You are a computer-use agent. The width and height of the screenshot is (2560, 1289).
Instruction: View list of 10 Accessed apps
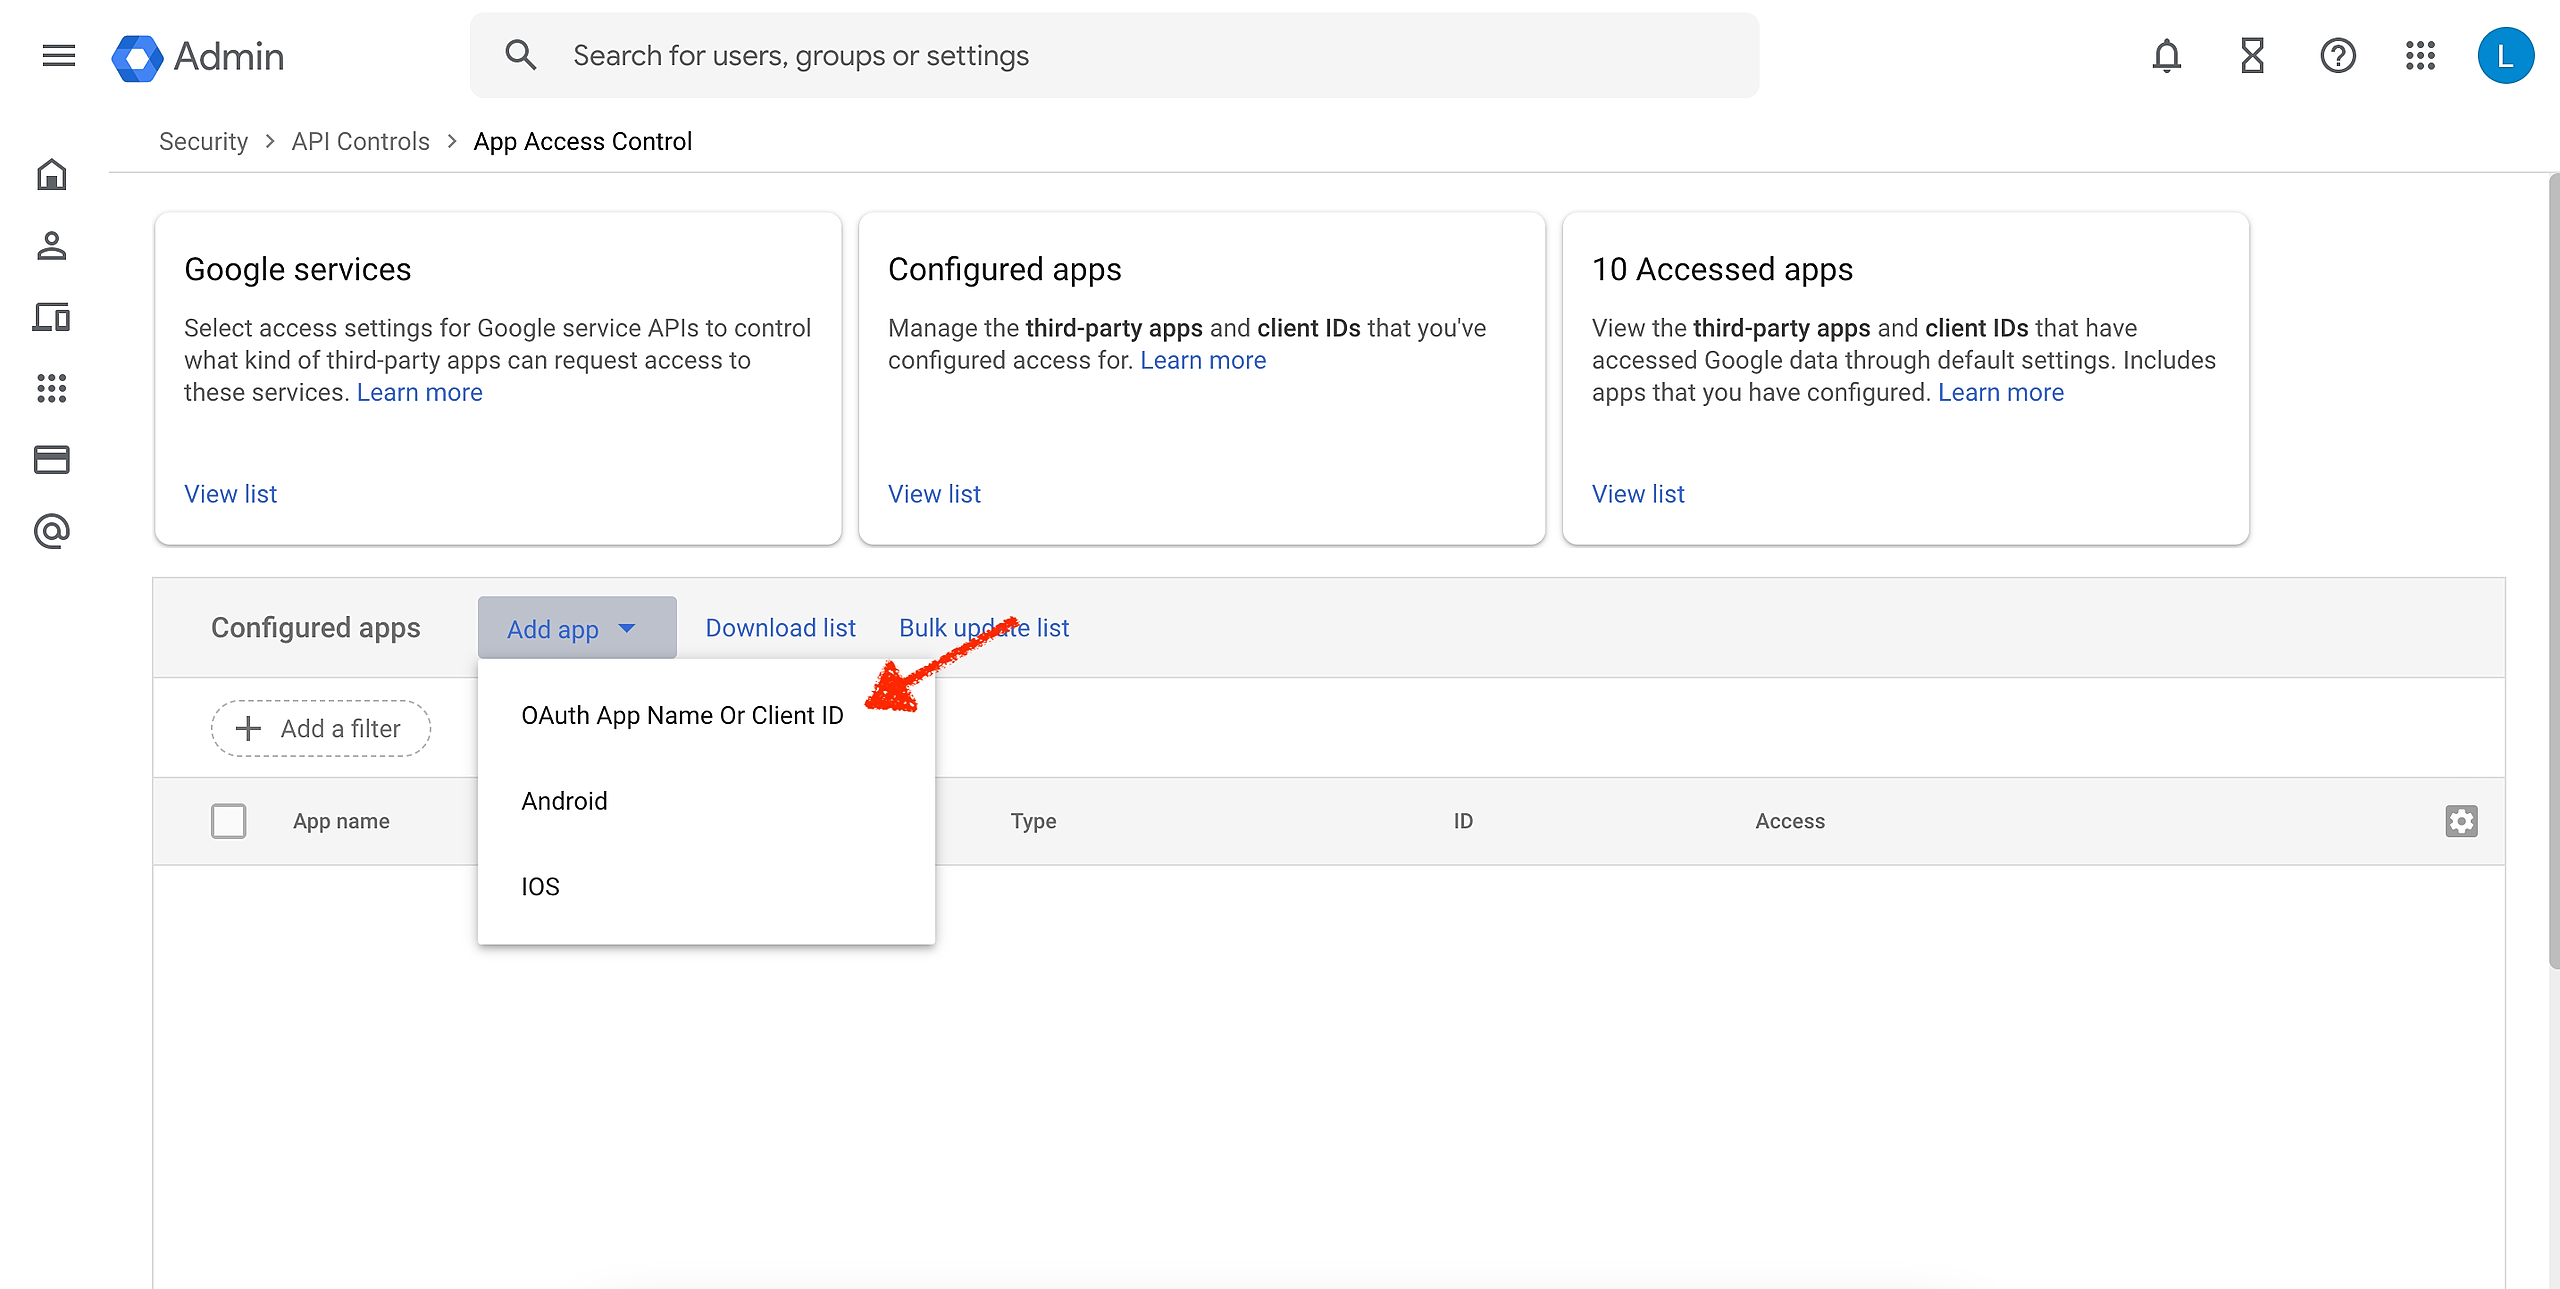[1638, 494]
